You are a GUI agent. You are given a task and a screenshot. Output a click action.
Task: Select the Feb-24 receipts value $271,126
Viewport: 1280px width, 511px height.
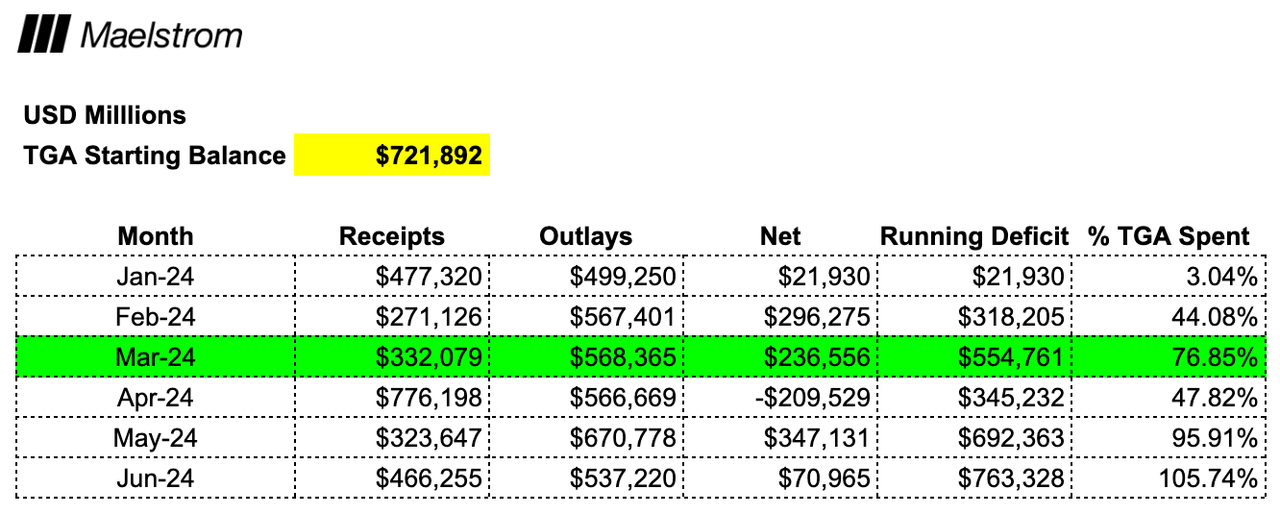point(392,317)
